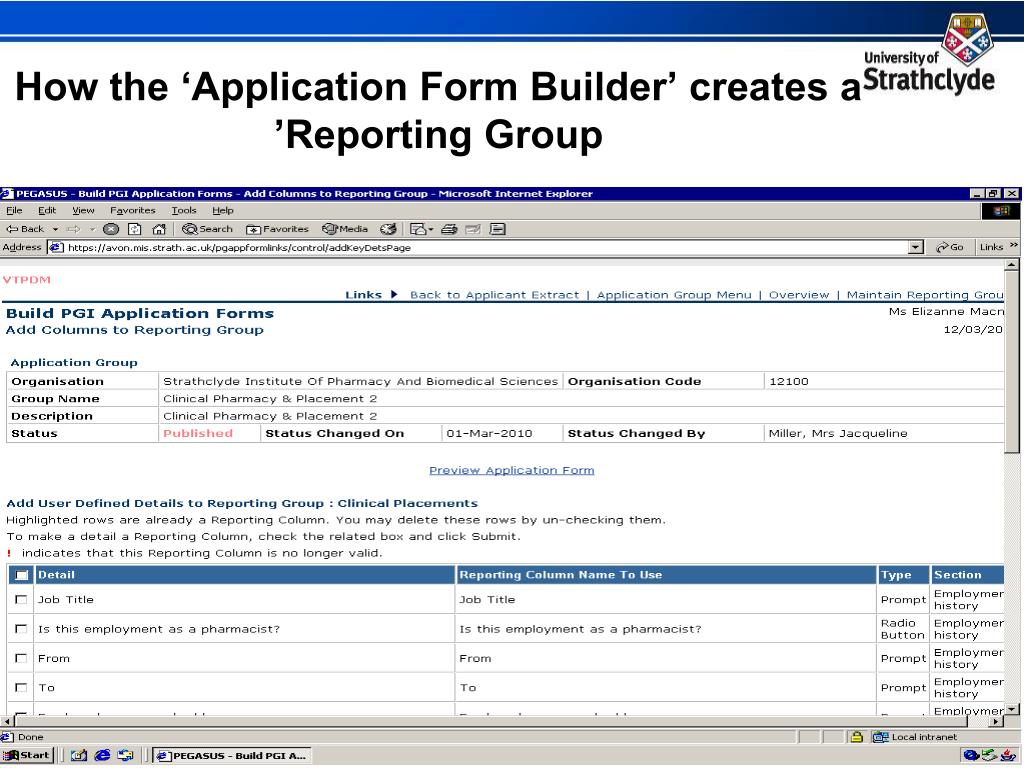This screenshot has width=1024, height=768.
Task: Click the Discuss icon in the toolbar
Action: [498, 229]
